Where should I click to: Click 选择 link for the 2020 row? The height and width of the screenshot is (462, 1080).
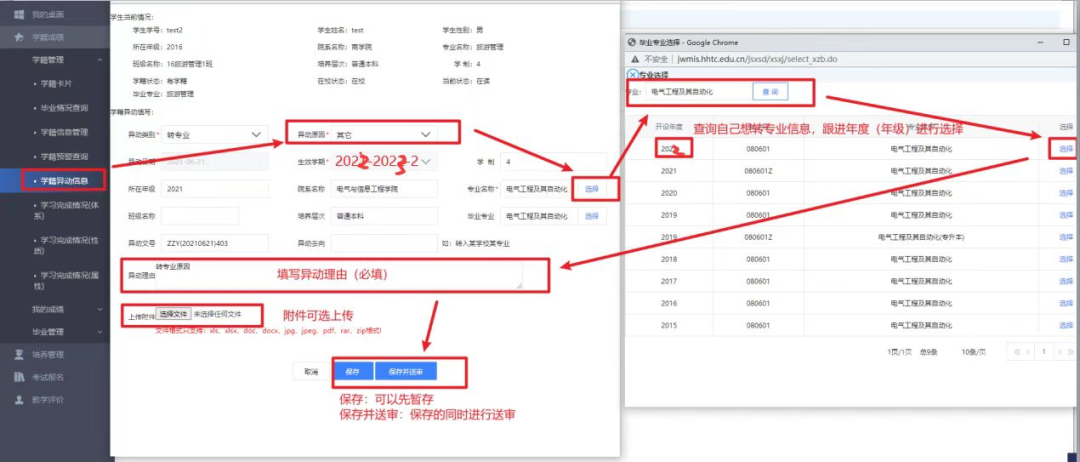point(1066,193)
